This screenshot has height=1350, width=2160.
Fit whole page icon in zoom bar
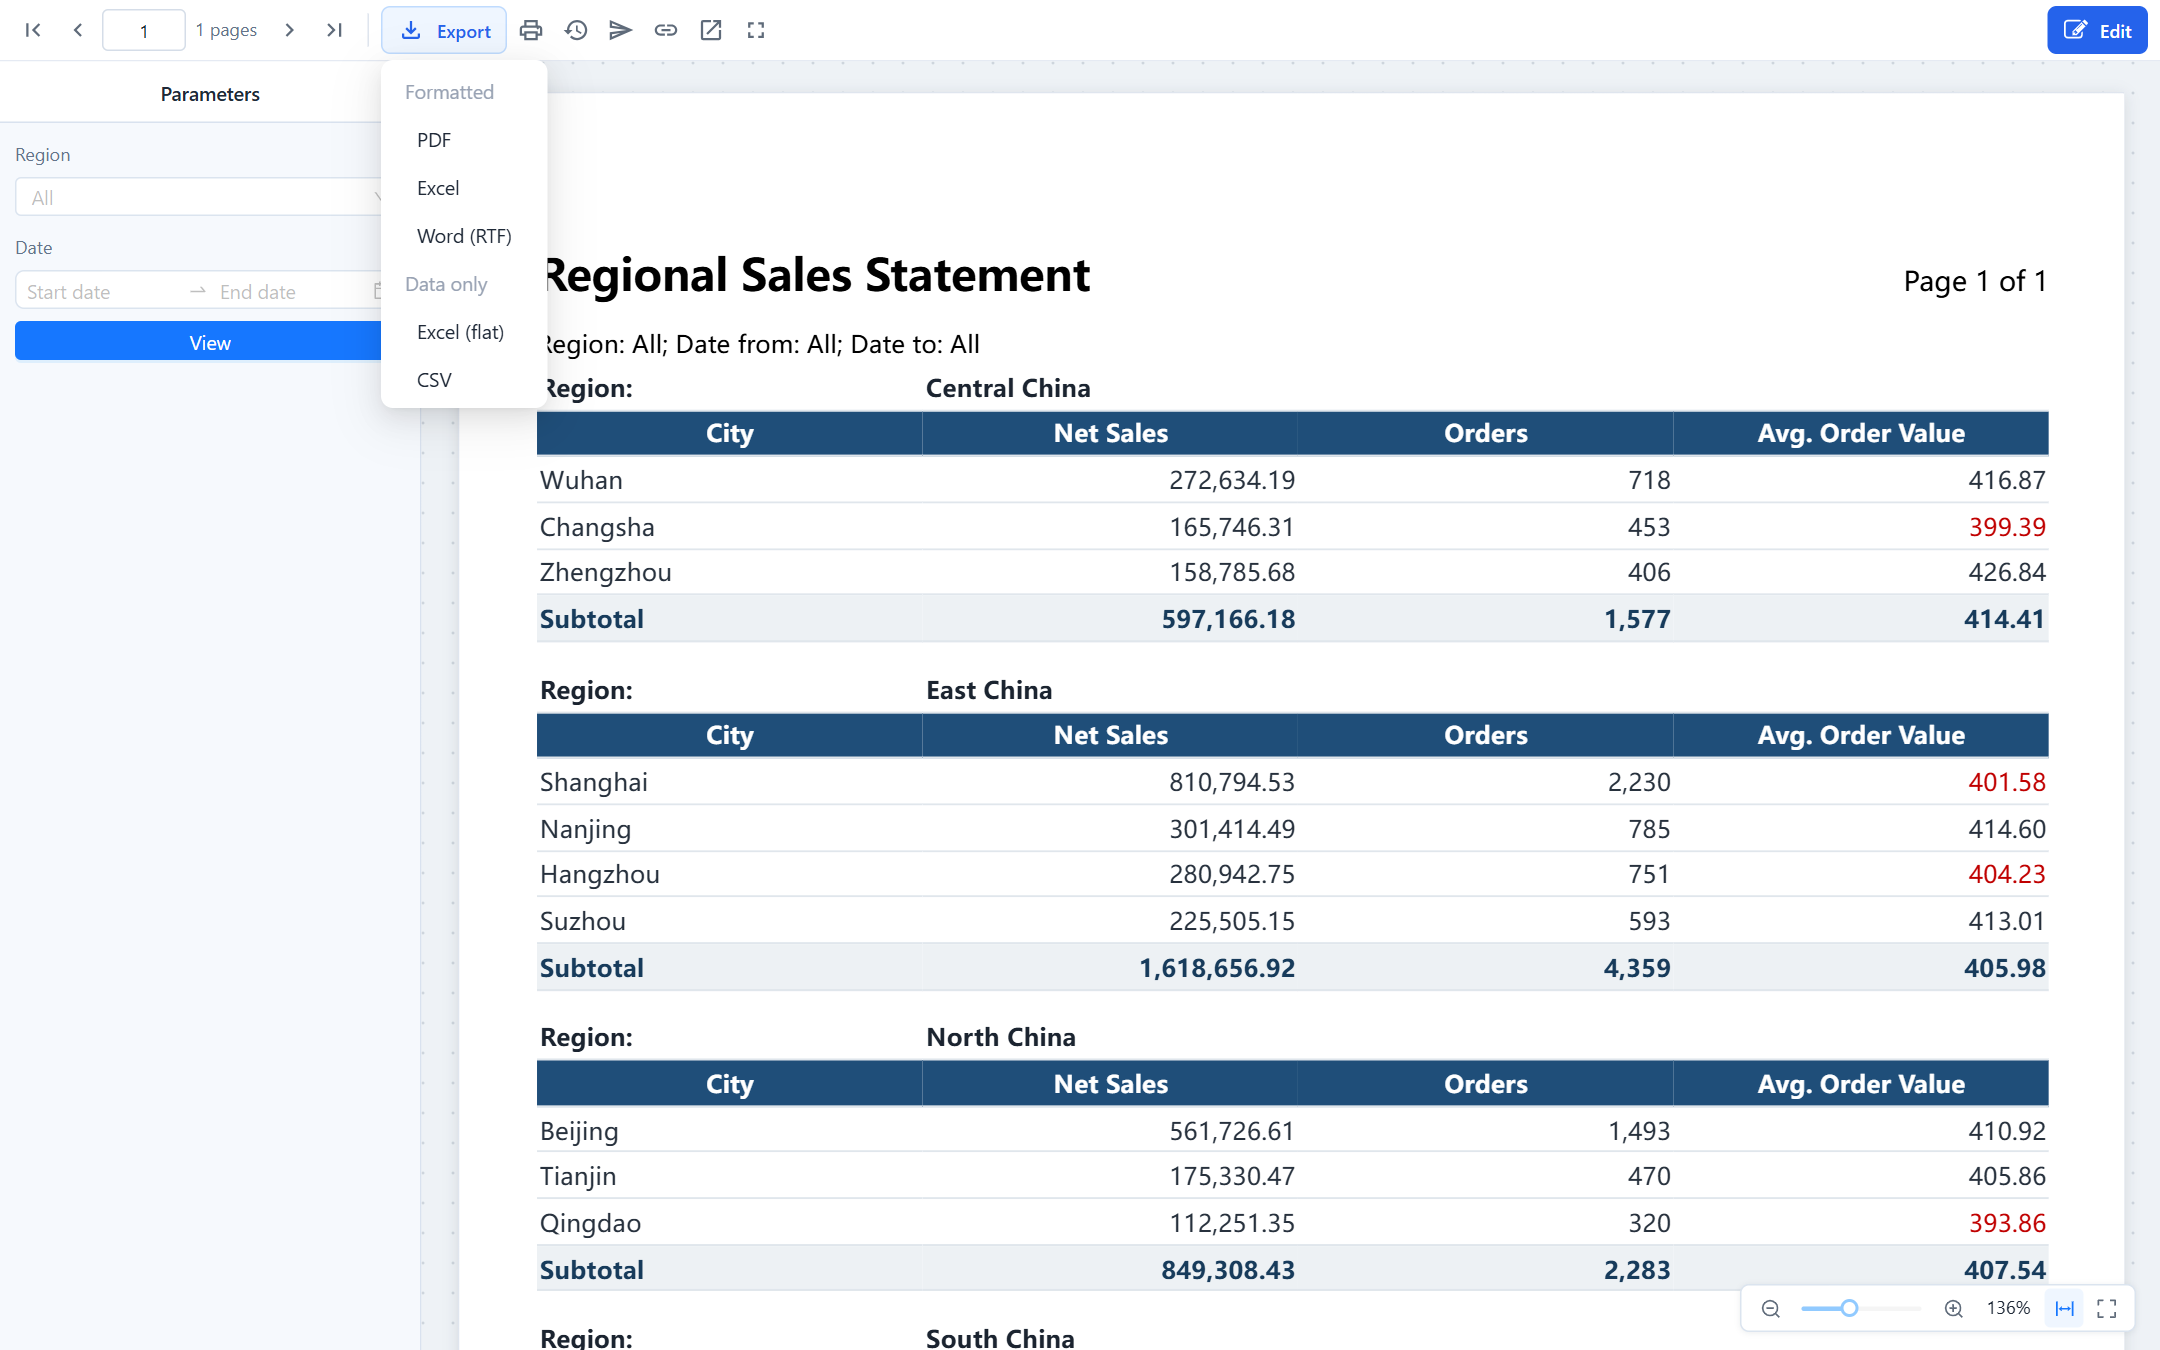2107,1308
